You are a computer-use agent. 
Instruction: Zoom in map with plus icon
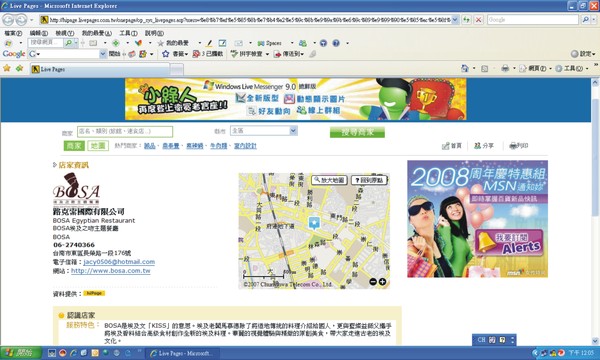[382, 282]
